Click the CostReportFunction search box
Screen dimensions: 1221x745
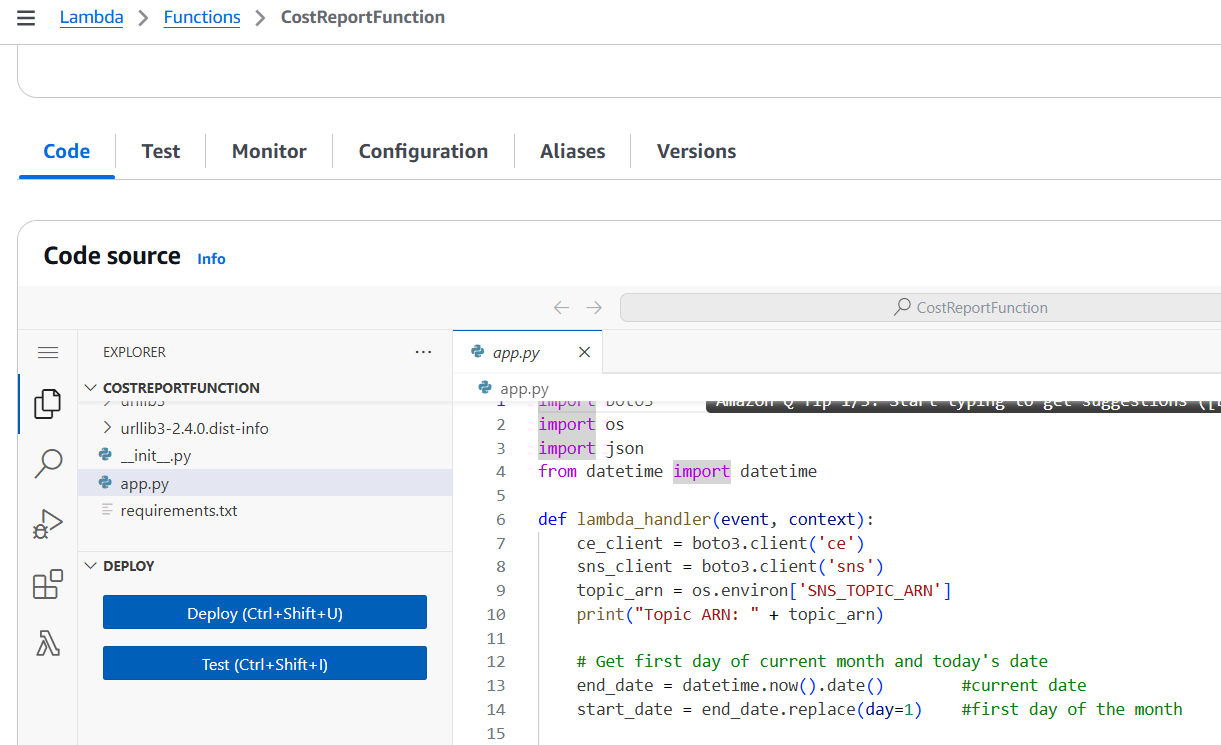tap(920, 308)
